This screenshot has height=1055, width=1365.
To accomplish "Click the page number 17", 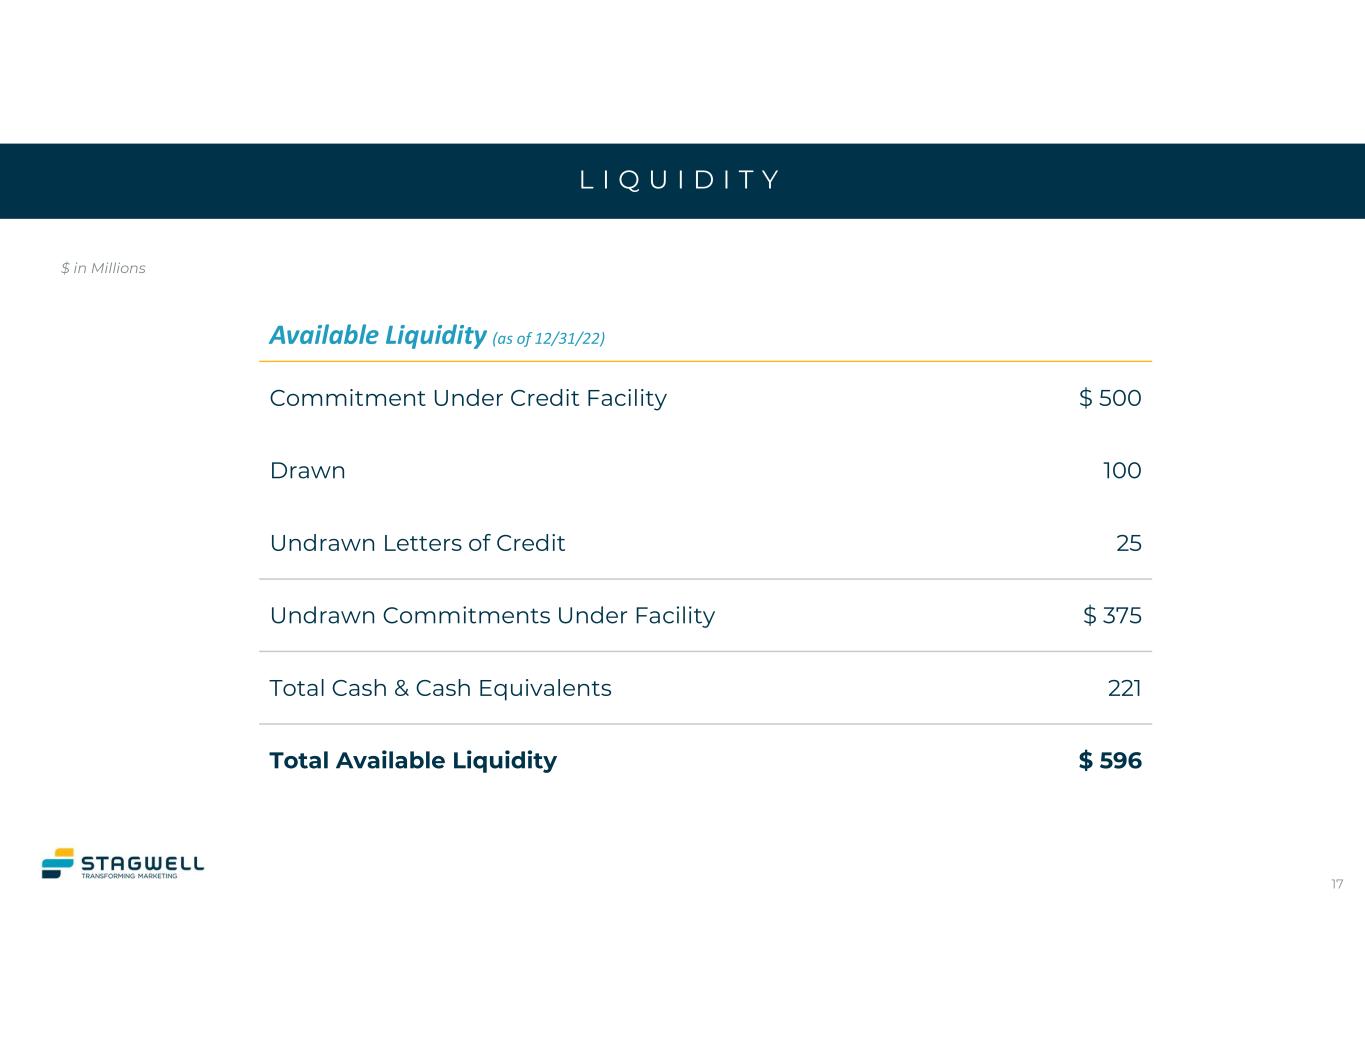I will 1337,884.
